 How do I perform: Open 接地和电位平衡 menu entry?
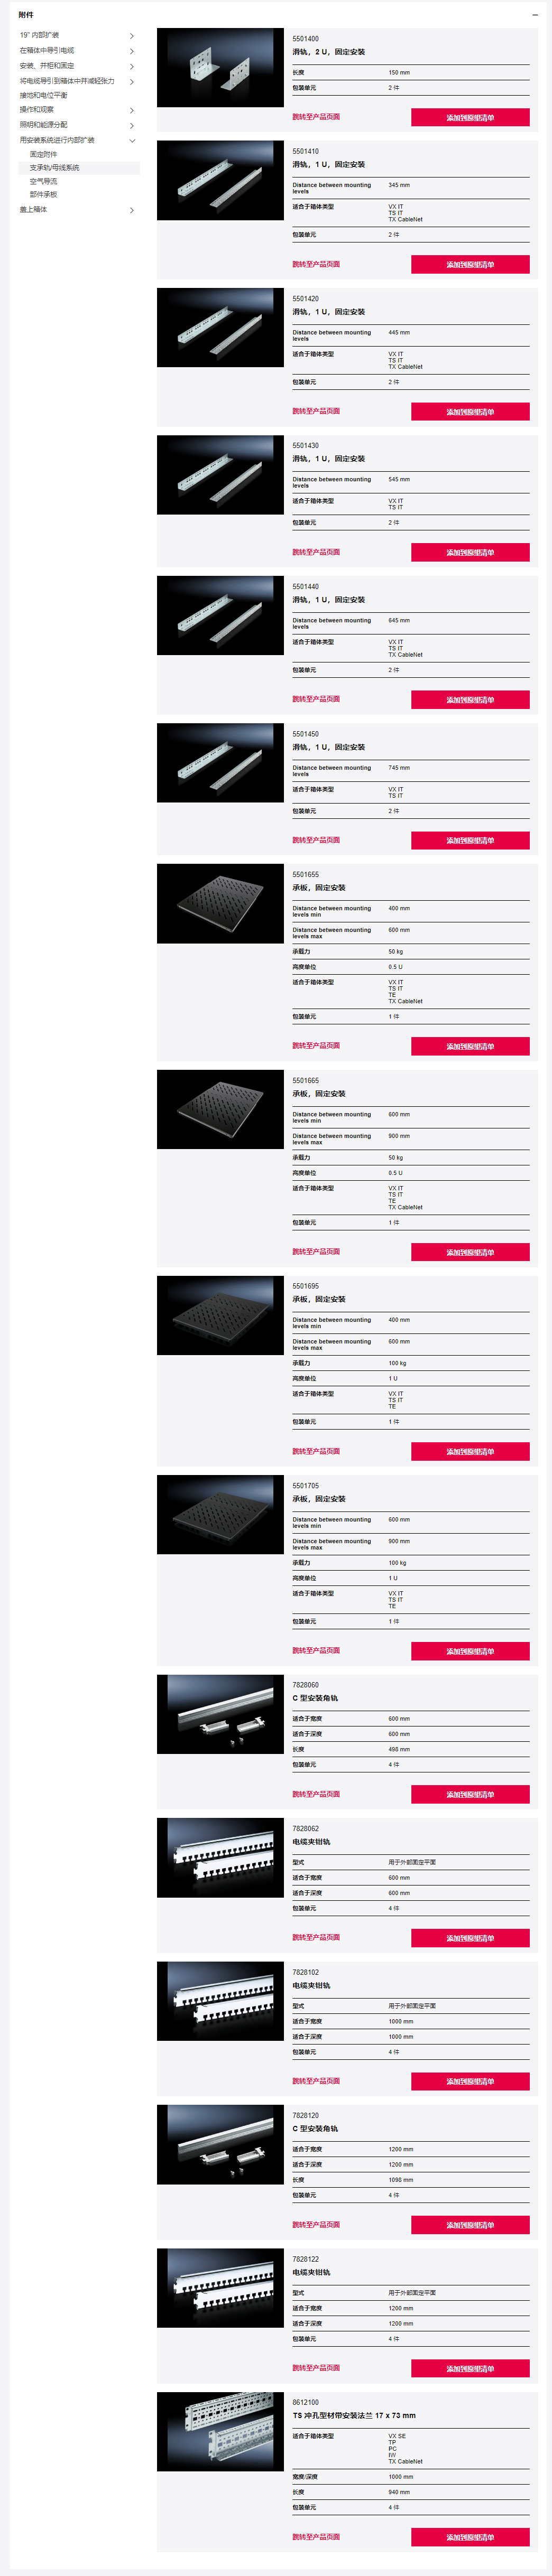coord(43,95)
